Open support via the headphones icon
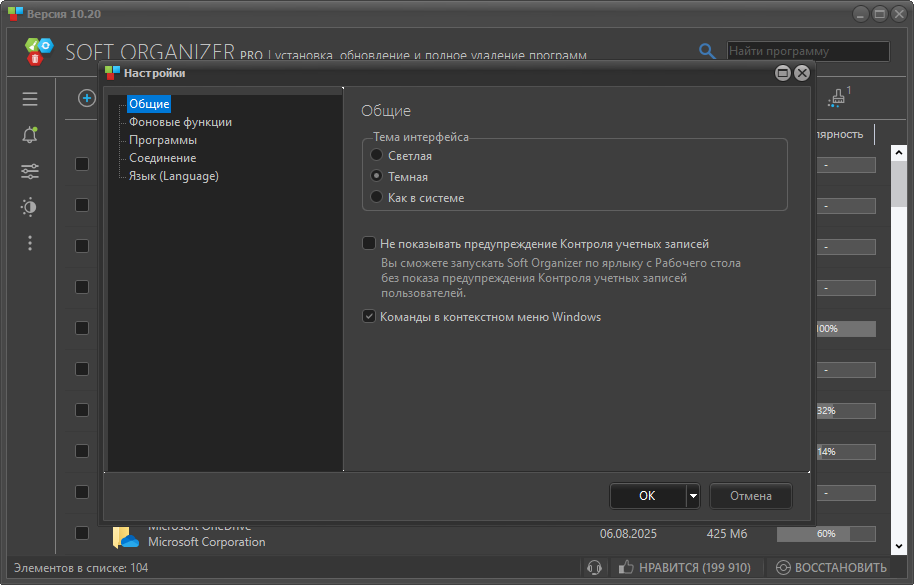Viewport: 914px width, 585px height. point(596,567)
